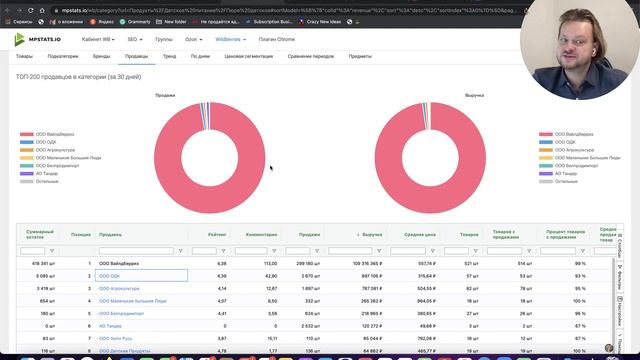This screenshot has width=640, height=360.
Task: Toggle ООО ОДК in Продажи chart legend
Action: pos(38,142)
